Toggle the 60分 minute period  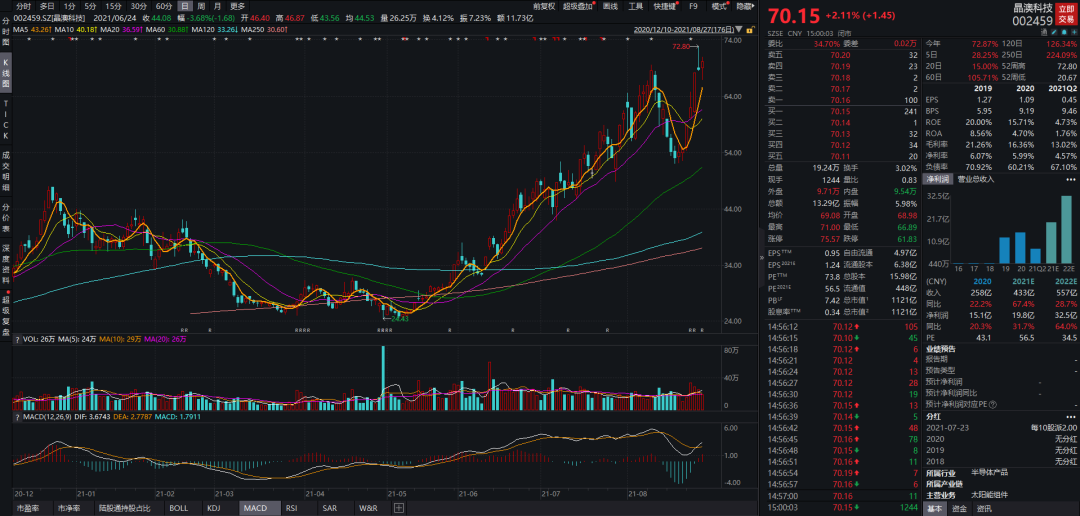164,6
